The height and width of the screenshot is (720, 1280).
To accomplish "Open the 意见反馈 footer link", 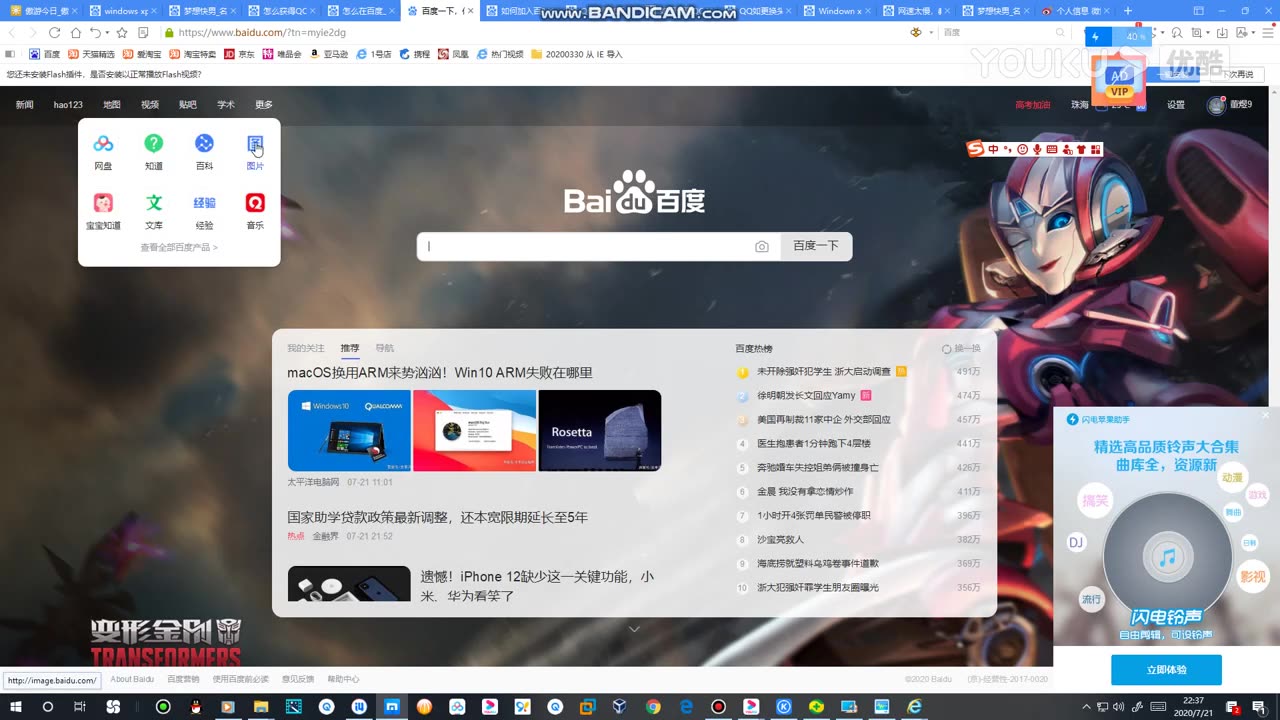I will [x=298, y=679].
